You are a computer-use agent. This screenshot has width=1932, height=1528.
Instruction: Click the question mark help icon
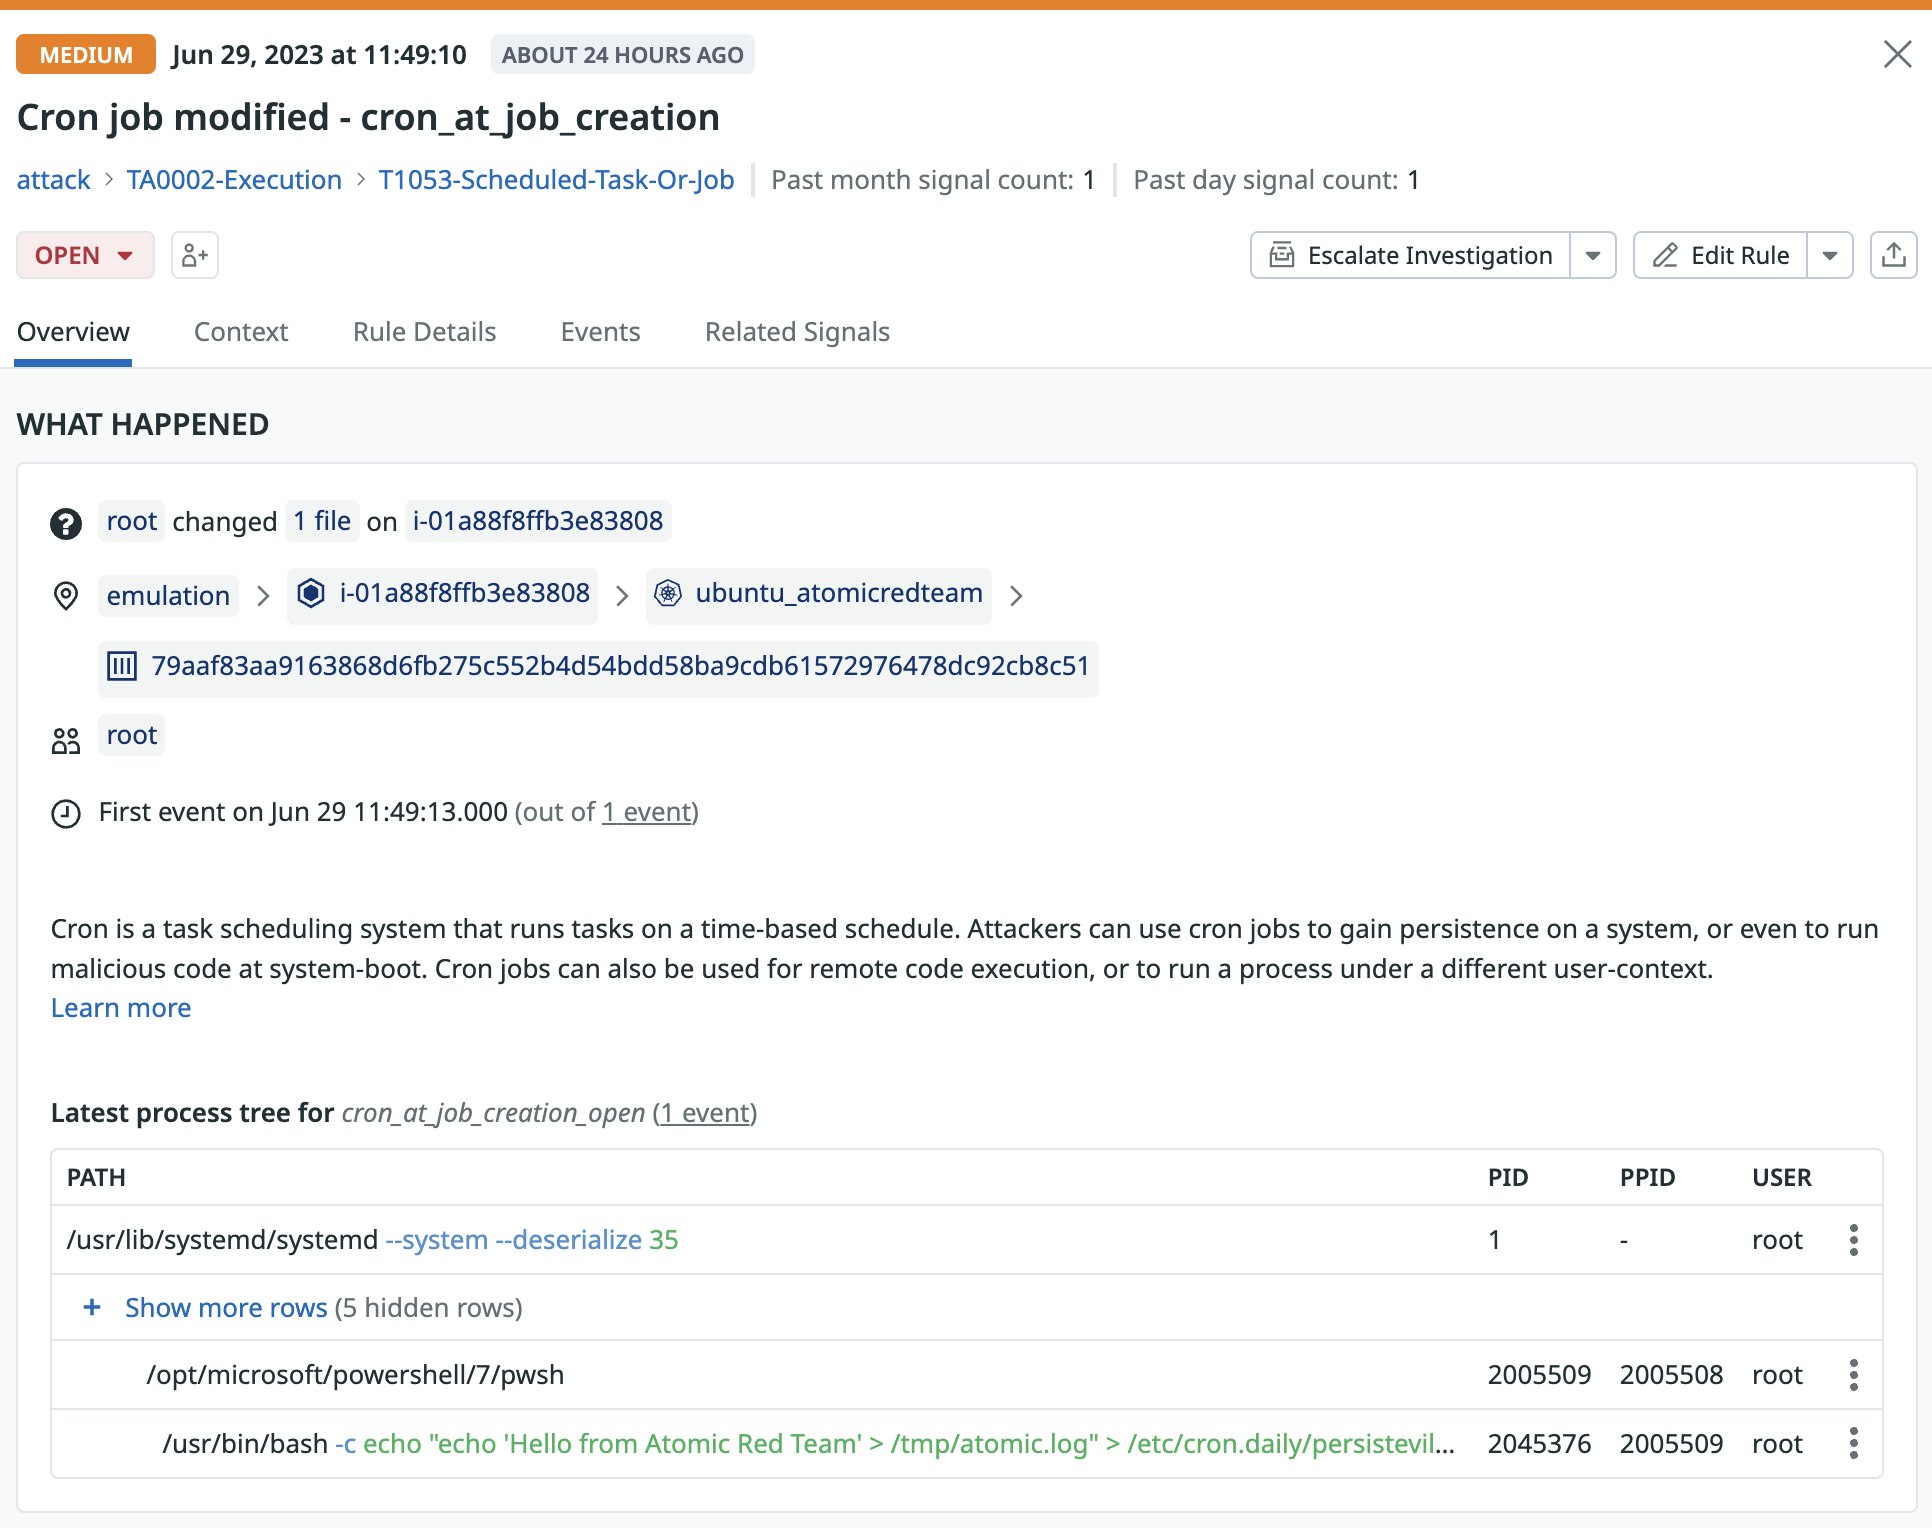coord(66,523)
